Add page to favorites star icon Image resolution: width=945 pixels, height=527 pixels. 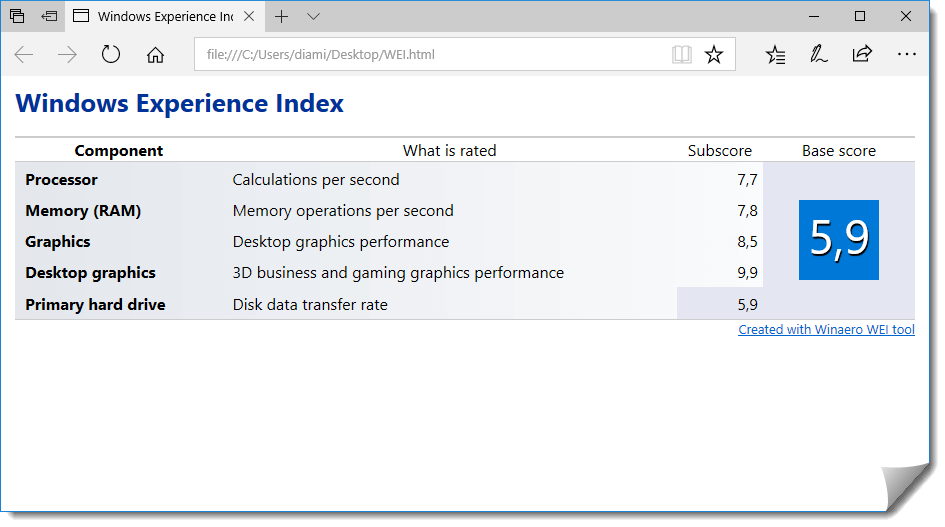(714, 55)
